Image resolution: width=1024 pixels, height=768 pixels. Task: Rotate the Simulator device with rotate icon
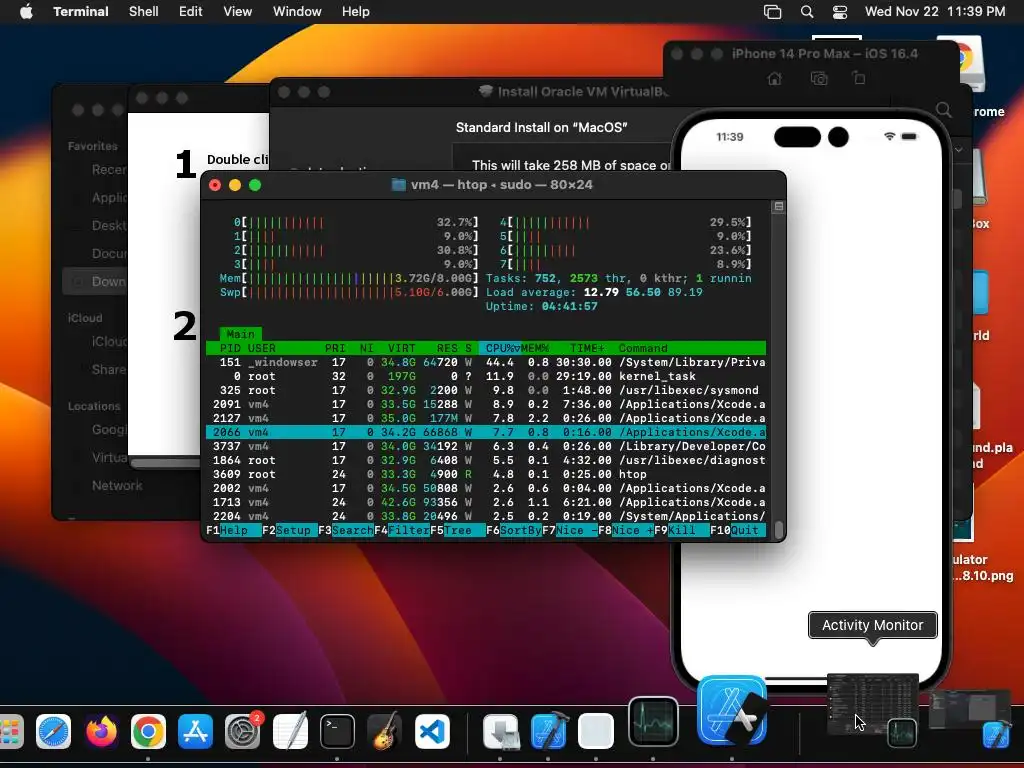[x=859, y=79]
